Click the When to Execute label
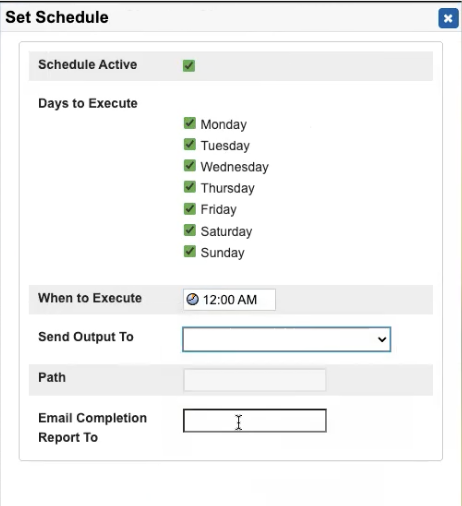Screen dimensions: 462x506 [90, 298]
